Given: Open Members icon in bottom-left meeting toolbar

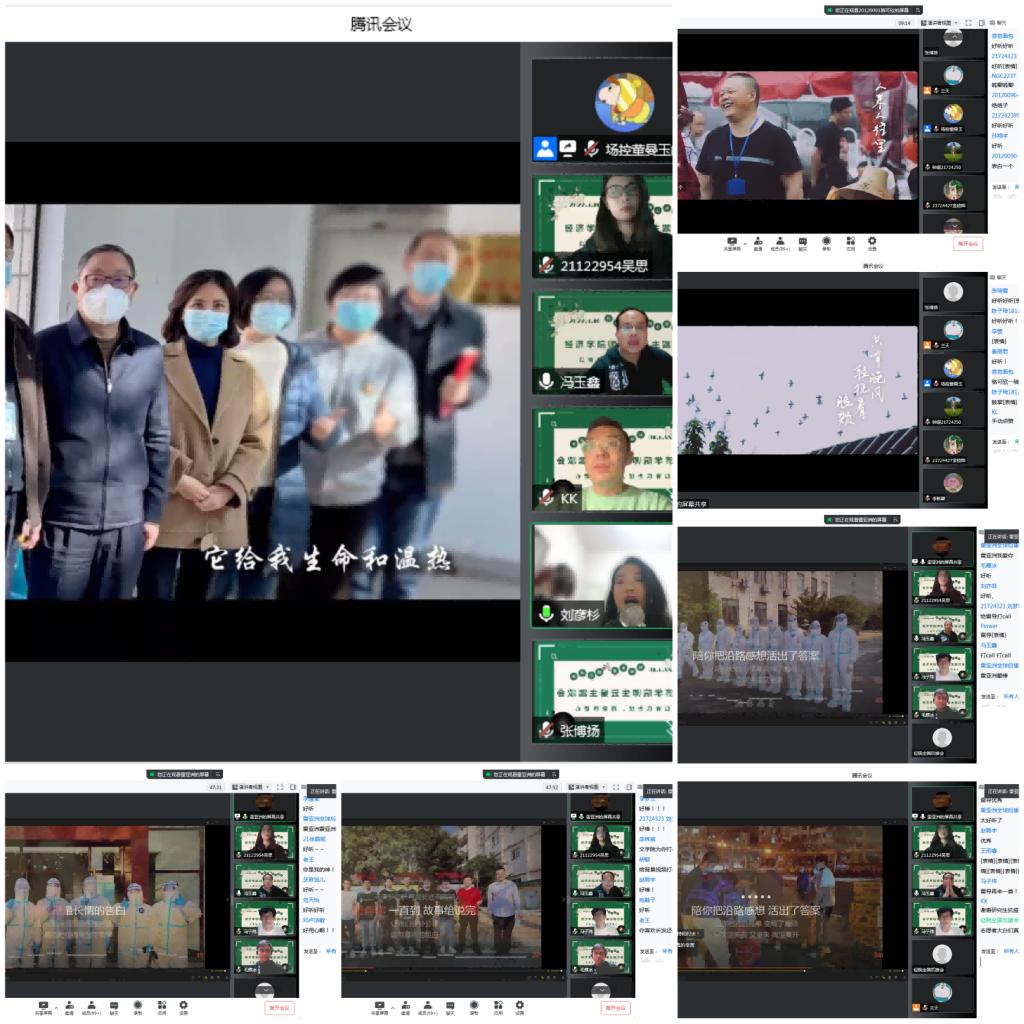Looking at the screenshot, I should click(x=91, y=1005).
